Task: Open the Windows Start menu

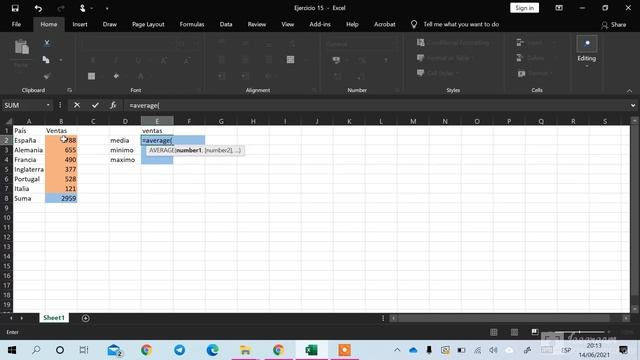Action: coord(11,350)
